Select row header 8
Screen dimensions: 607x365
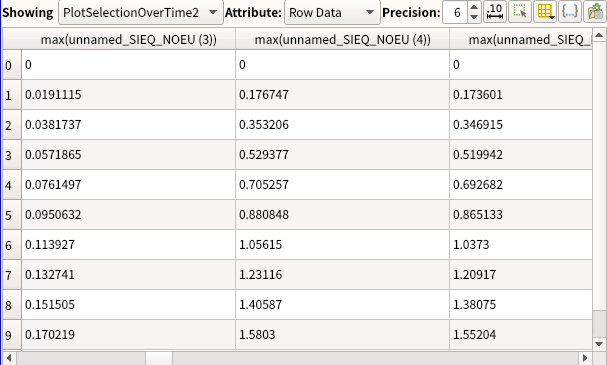point(12,305)
